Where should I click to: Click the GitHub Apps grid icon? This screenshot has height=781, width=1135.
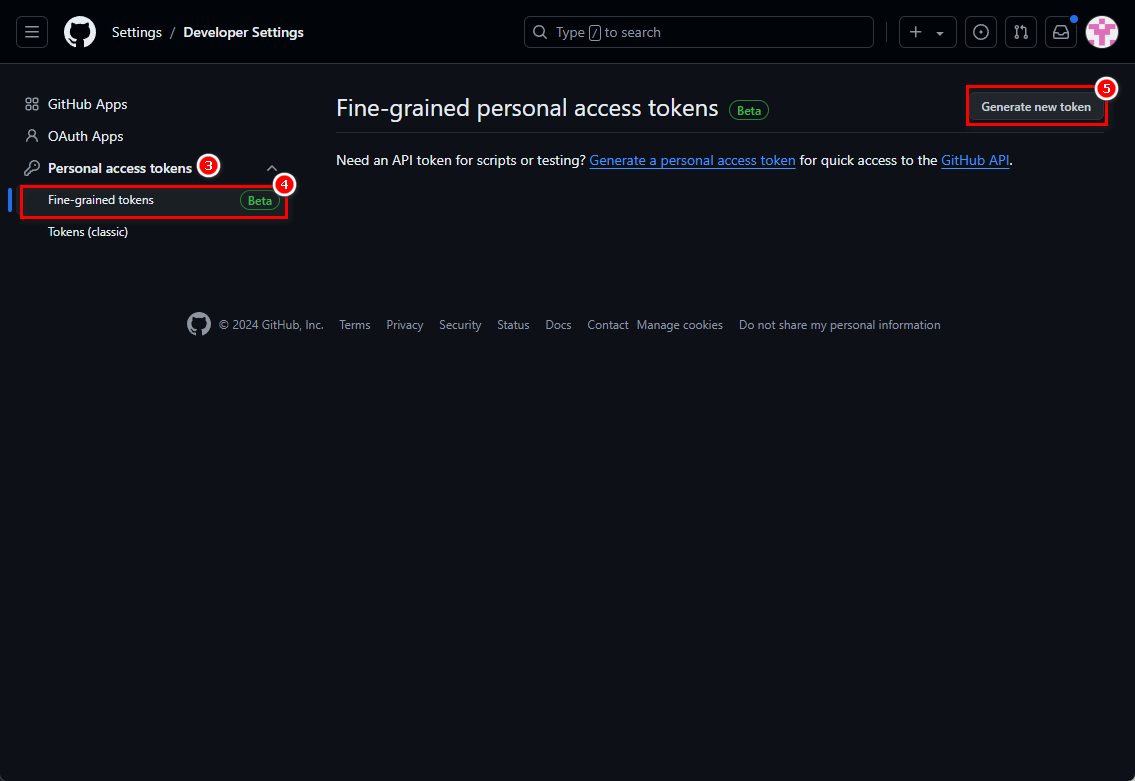[32, 104]
